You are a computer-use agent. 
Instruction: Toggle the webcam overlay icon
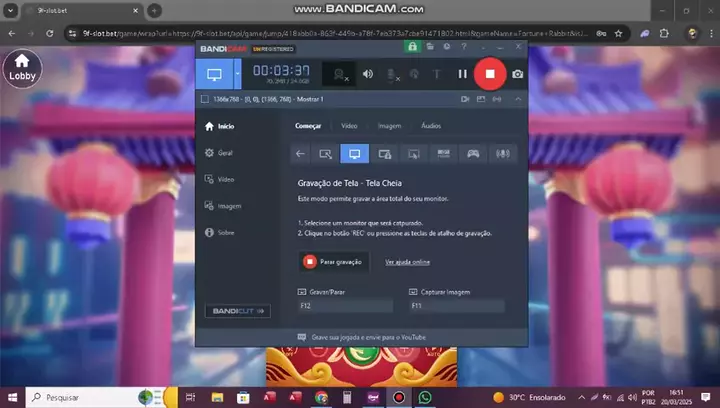point(339,74)
